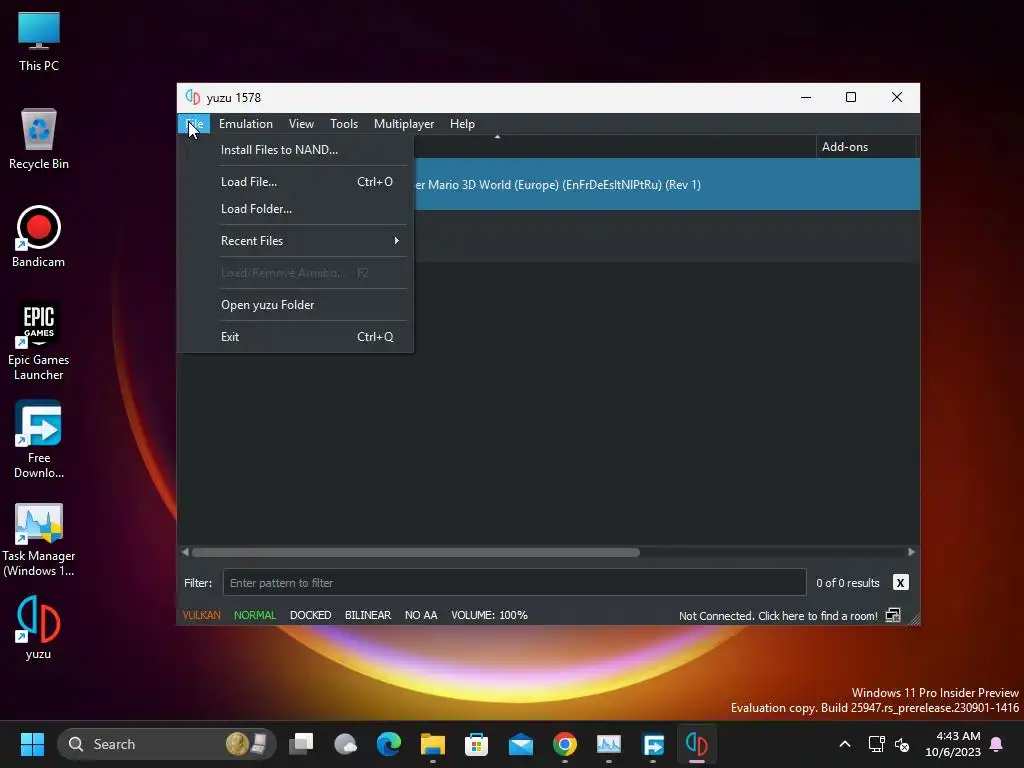The width and height of the screenshot is (1024, 768).
Task: Choose Open yuzu Folder menu entry
Action: tap(296, 305)
